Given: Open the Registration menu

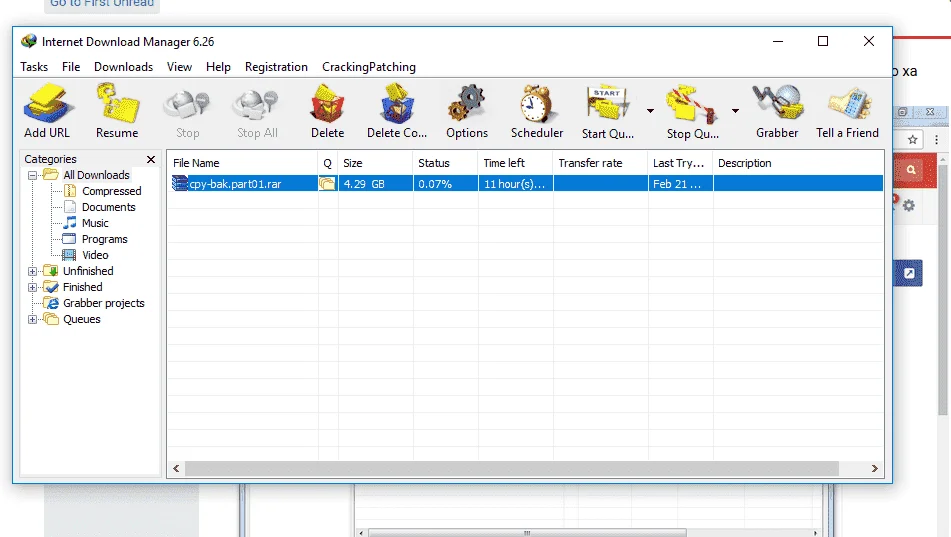Looking at the screenshot, I should pos(276,67).
